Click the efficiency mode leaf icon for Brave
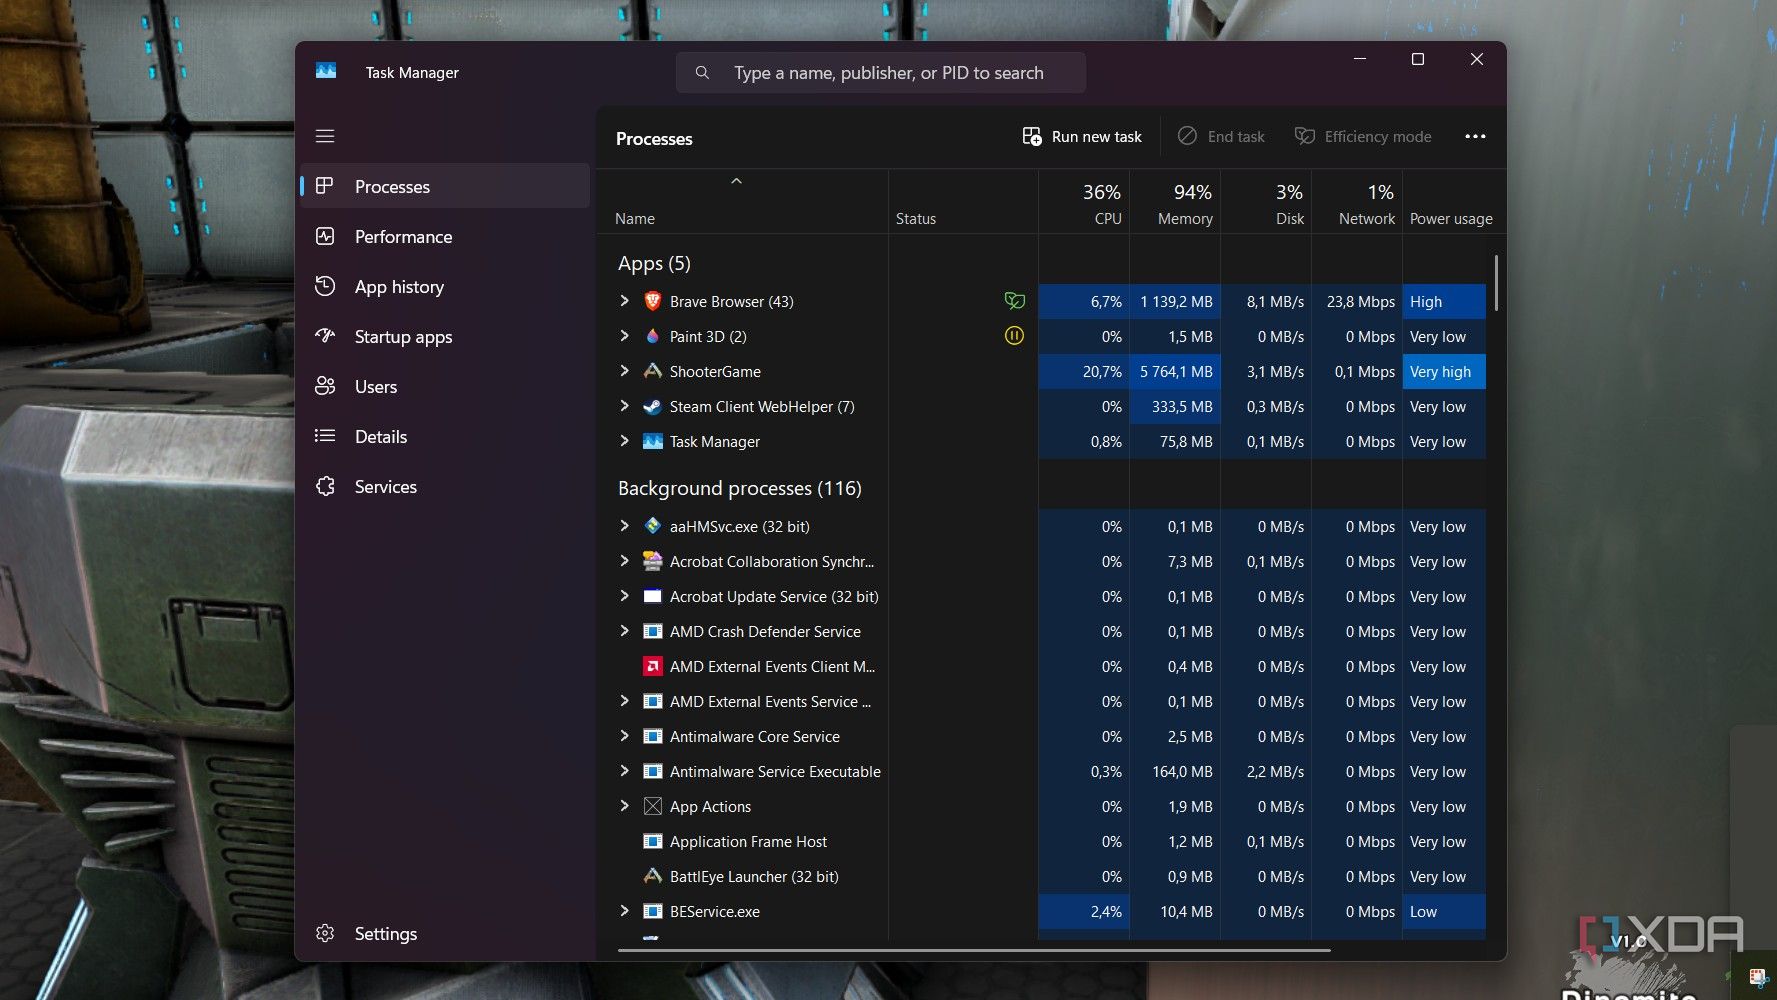This screenshot has height=1000, width=1777. point(1014,301)
